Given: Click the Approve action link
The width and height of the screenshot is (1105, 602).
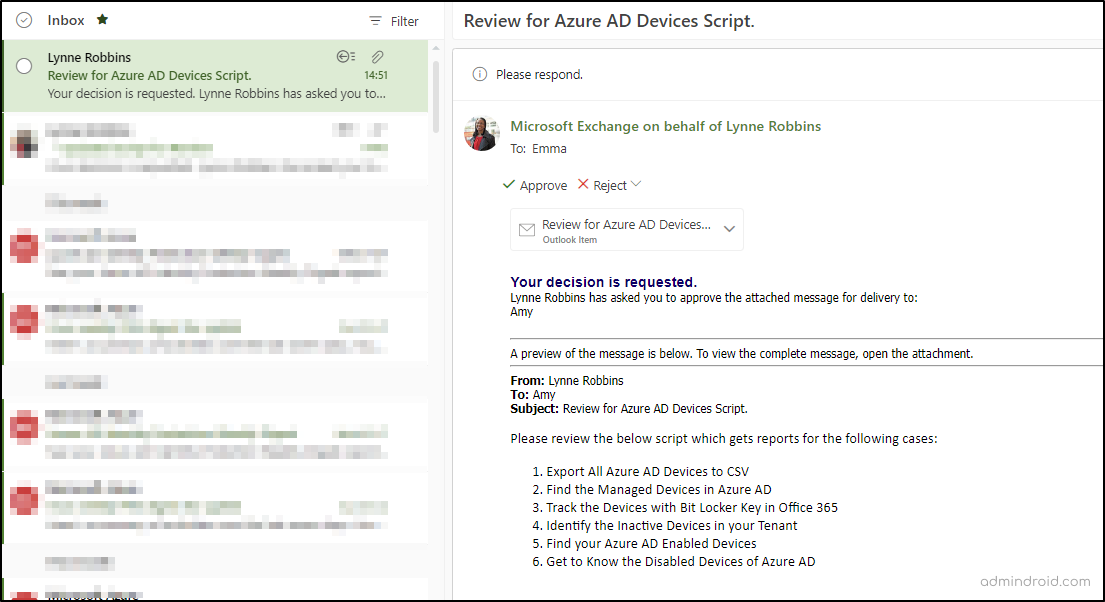Looking at the screenshot, I should pyautogui.click(x=543, y=185).
